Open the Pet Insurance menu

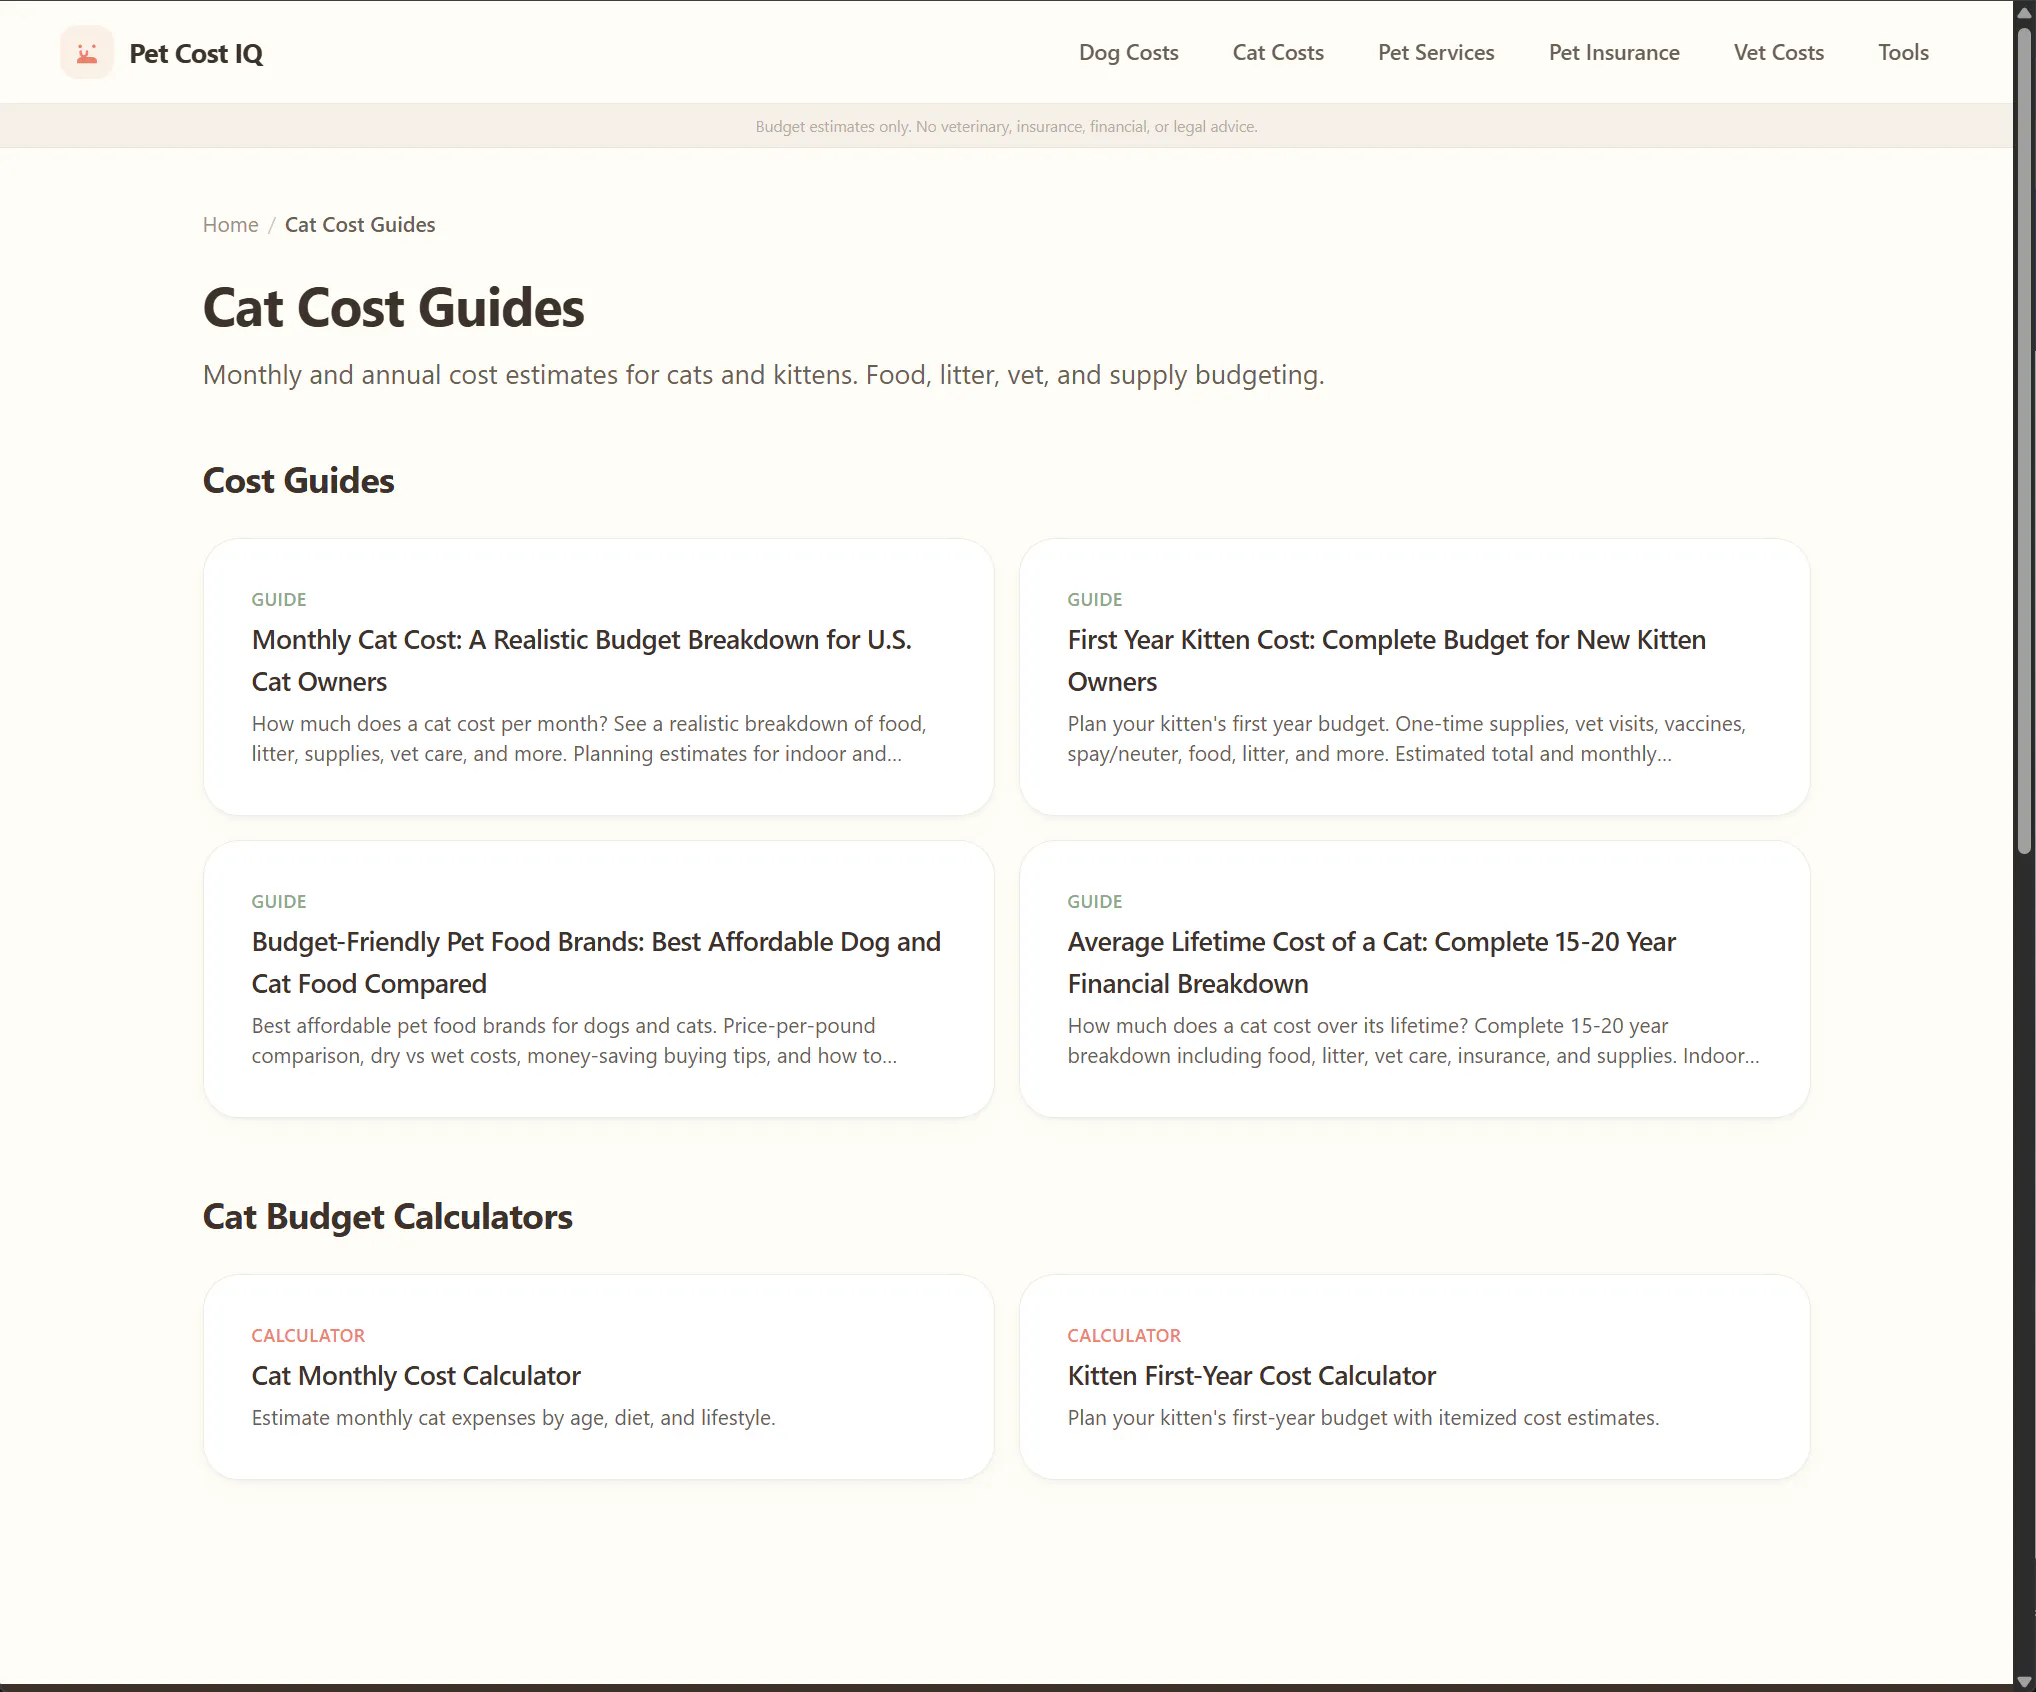coord(1614,52)
